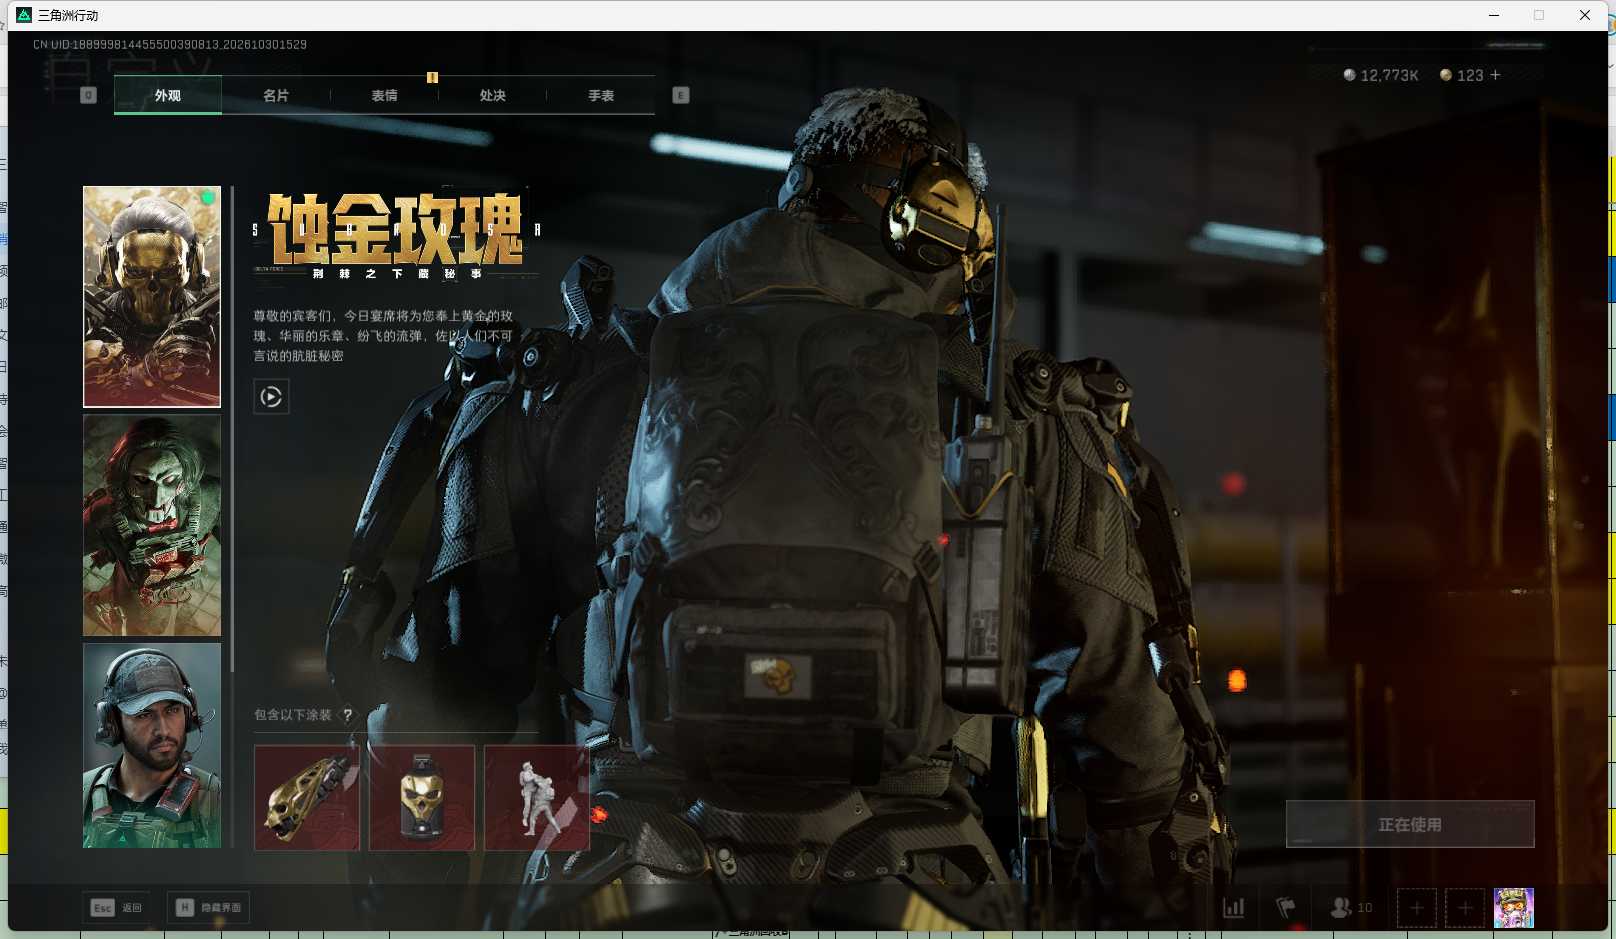Open the flag icon in bottom bar
Image resolution: width=1616 pixels, height=939 pixels.
point(1286,908)
